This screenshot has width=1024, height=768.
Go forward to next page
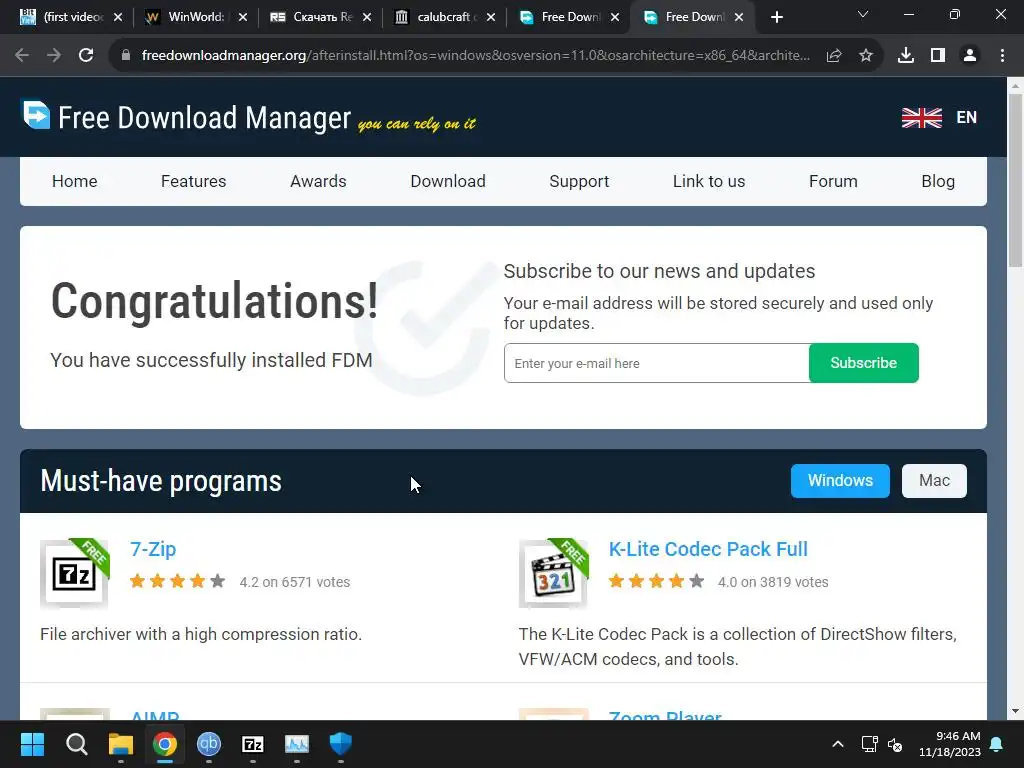pyautogui.click(x=54, y=56)
